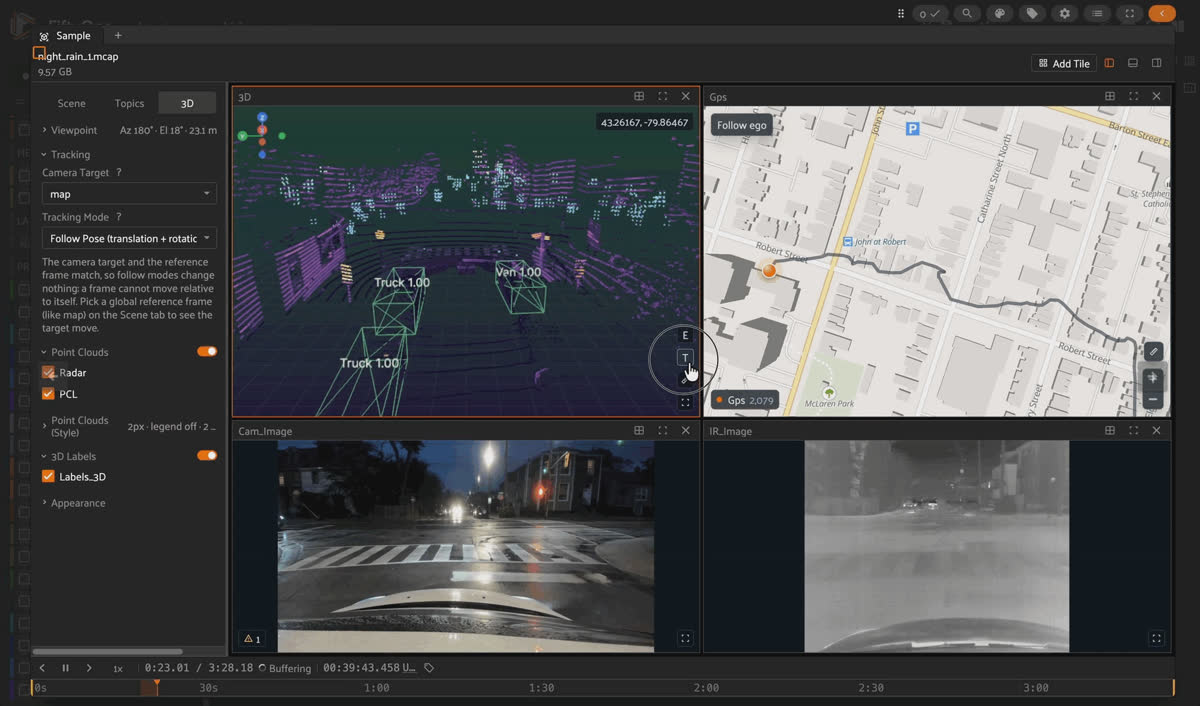Select the right sidebar layout icon
The width and height of the screenshot is (1200, 706).
pyautogui.click(x=1157, y=63)
